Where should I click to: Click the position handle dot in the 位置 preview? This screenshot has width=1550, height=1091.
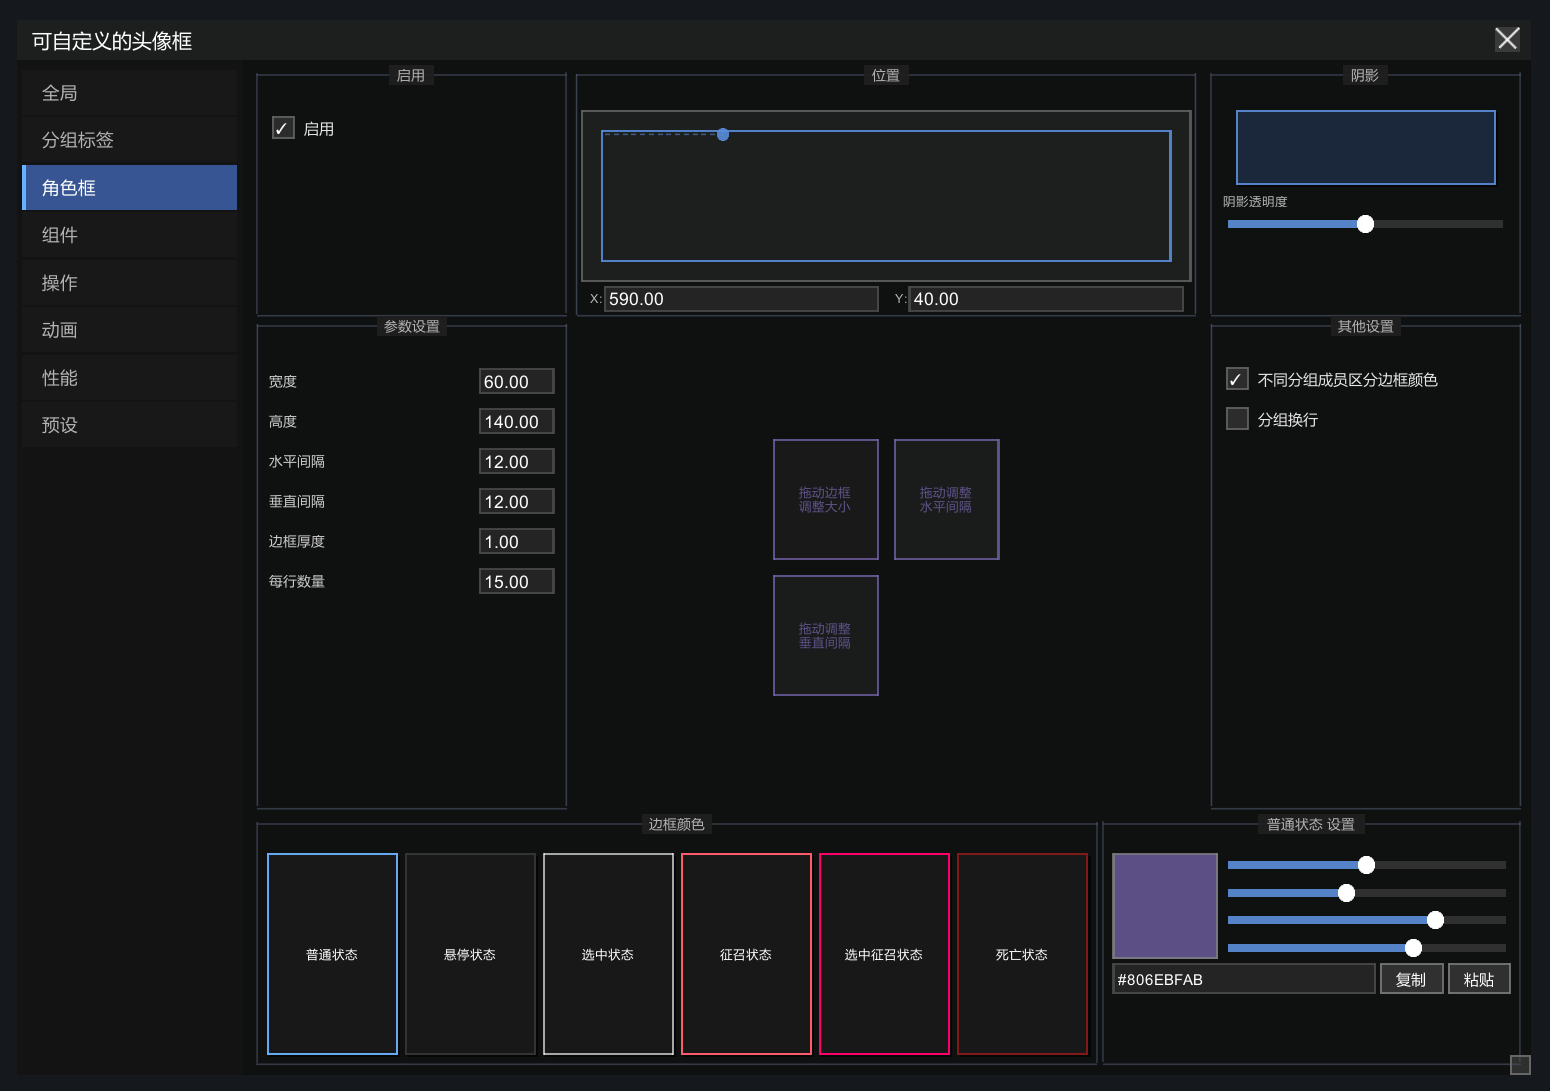(x=723, y=134)
